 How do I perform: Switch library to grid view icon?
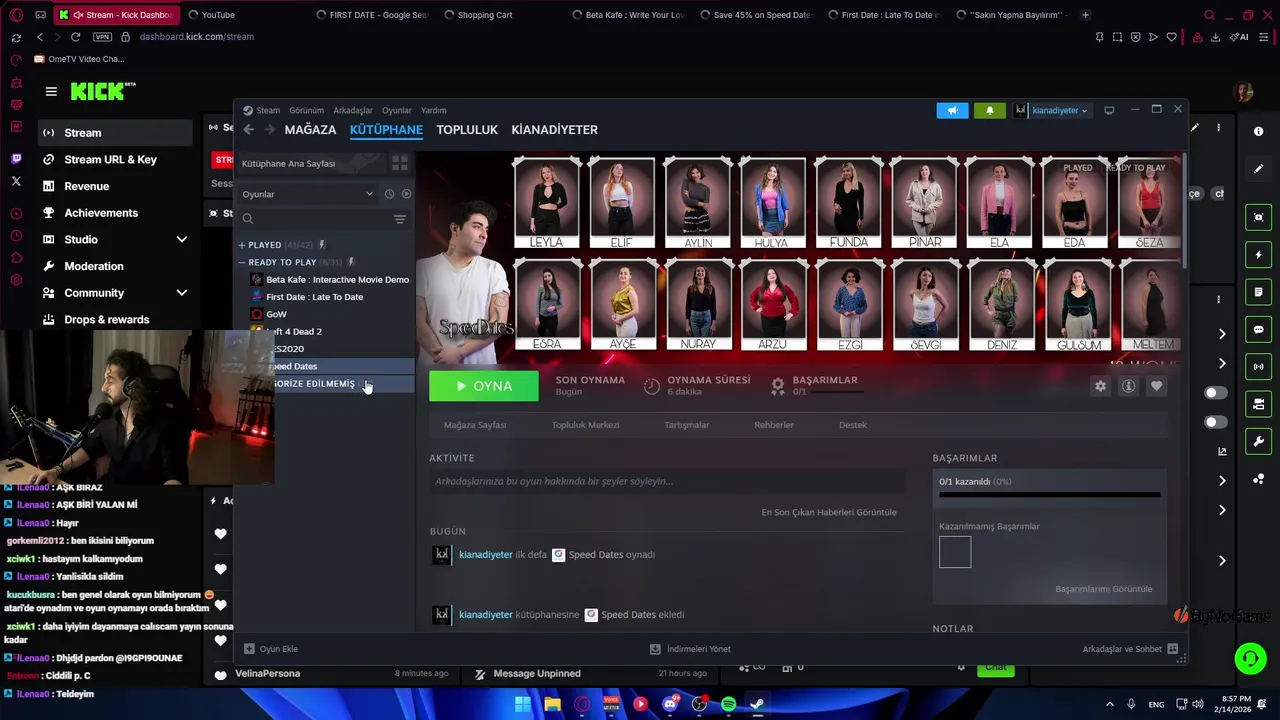(x=399, y=163)
